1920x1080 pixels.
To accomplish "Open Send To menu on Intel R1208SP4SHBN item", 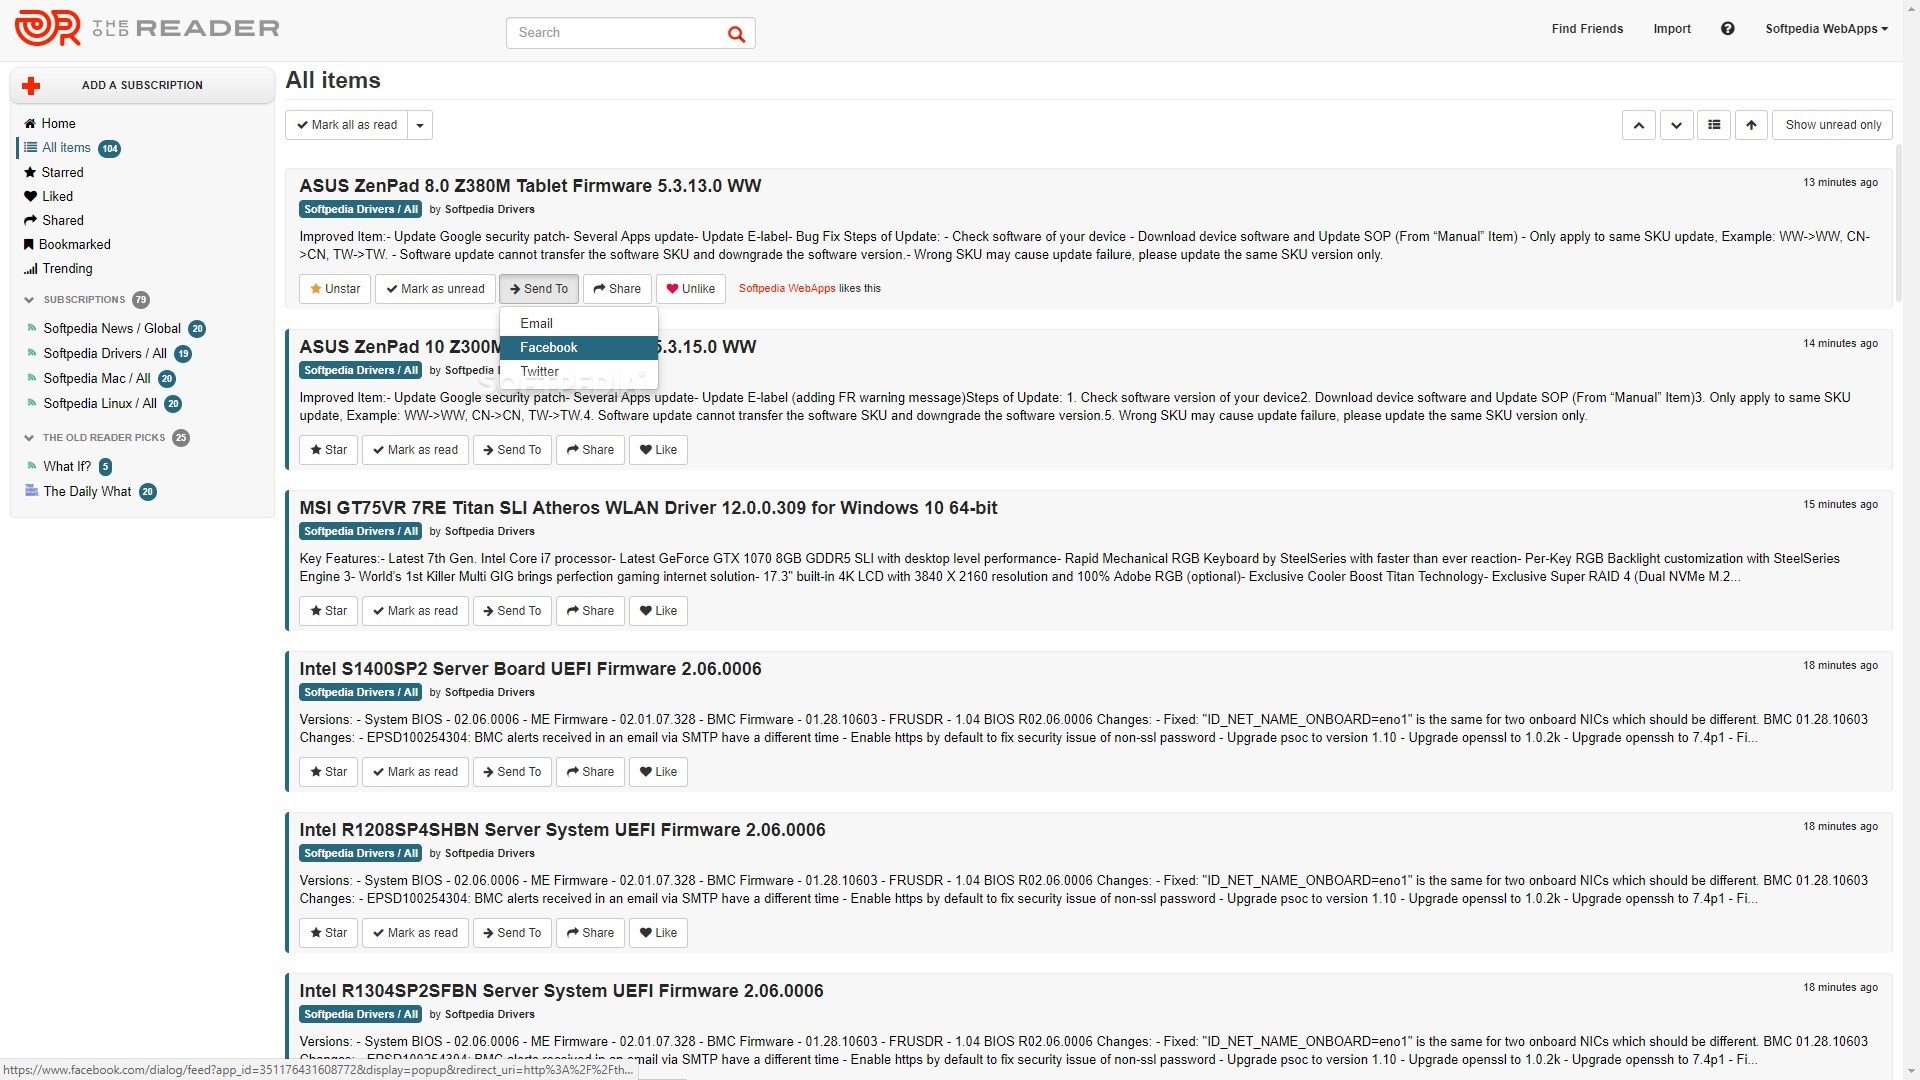I will coord(512,933).
